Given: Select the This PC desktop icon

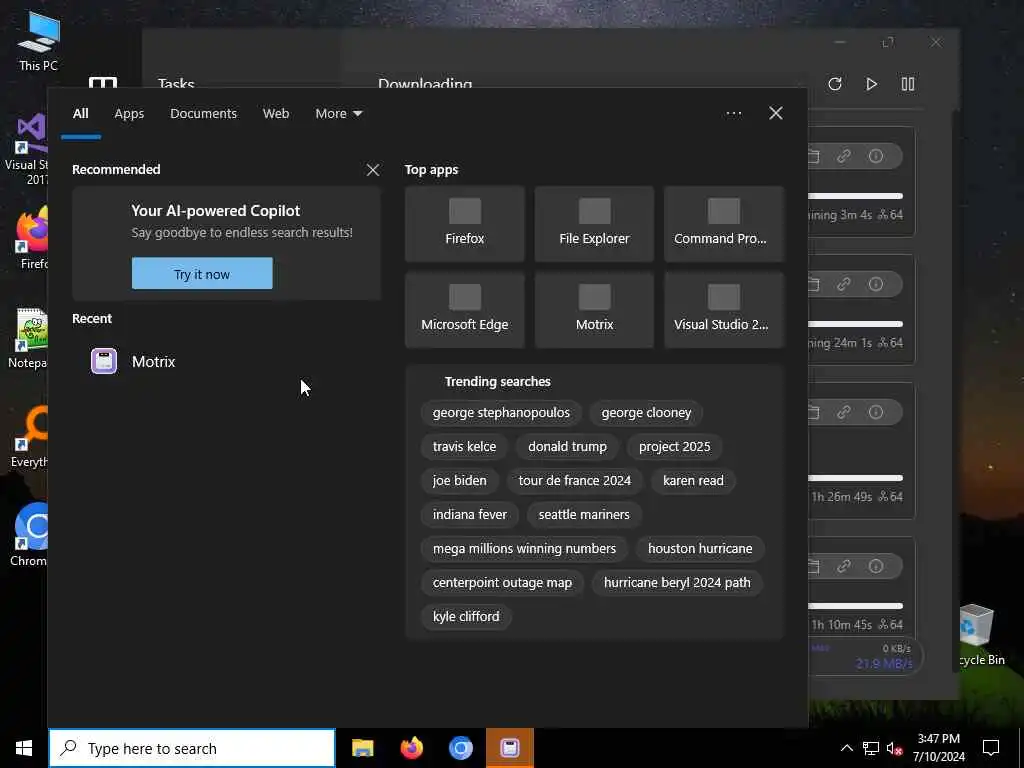Looking at the screenshot, I should coord(38,40).
